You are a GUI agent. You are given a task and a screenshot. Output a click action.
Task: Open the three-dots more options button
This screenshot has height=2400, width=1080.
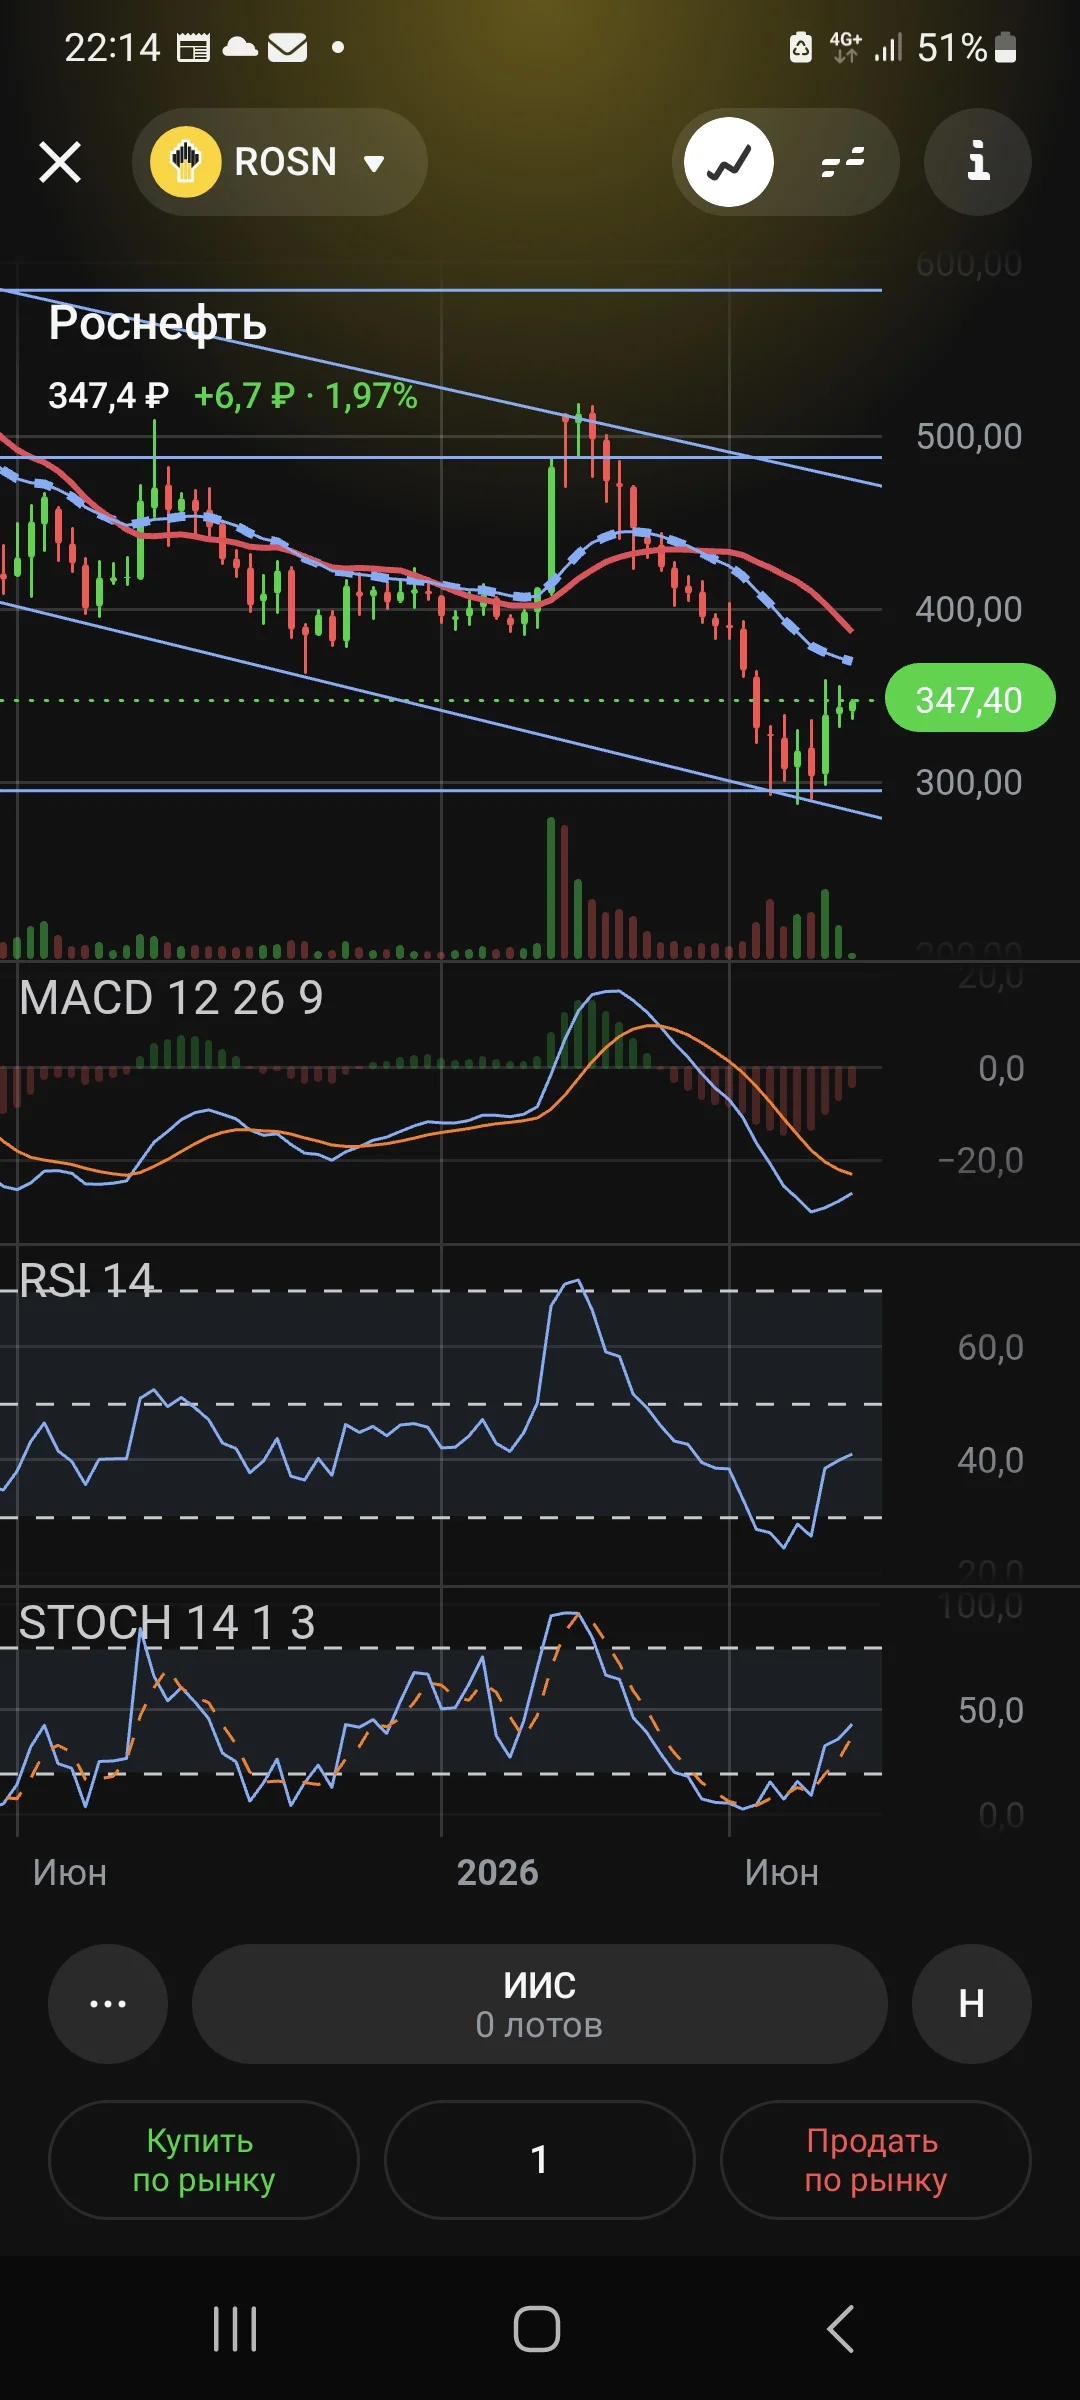click(108, 2004)
